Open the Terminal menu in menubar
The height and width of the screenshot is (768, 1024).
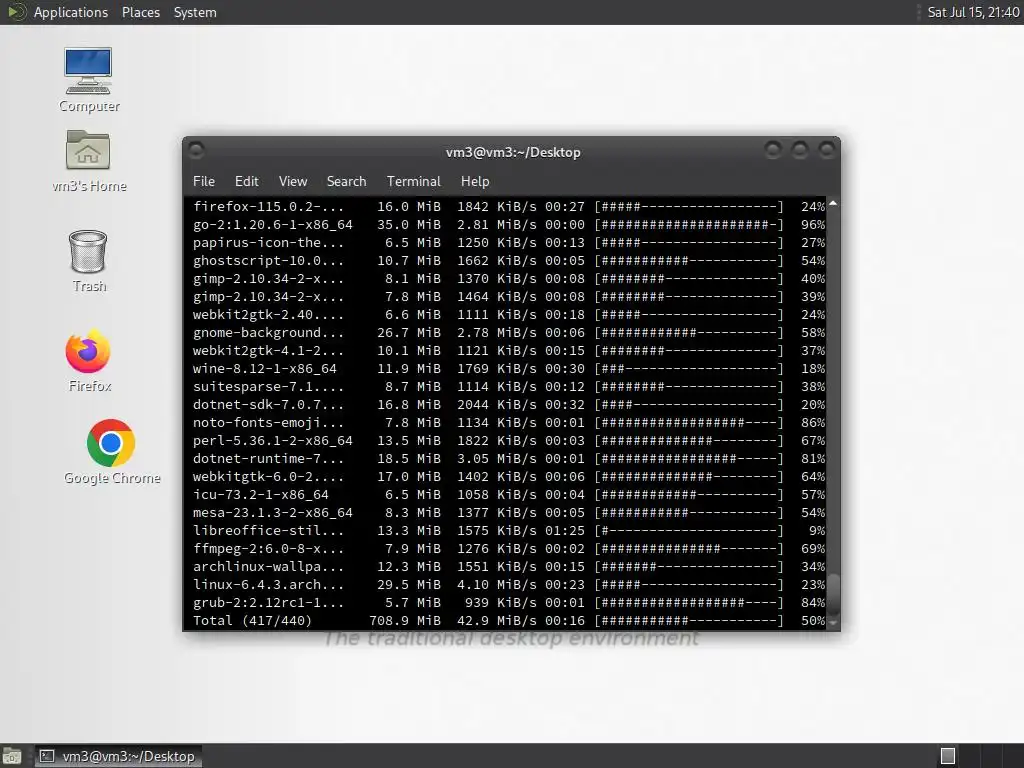[413, 181]
